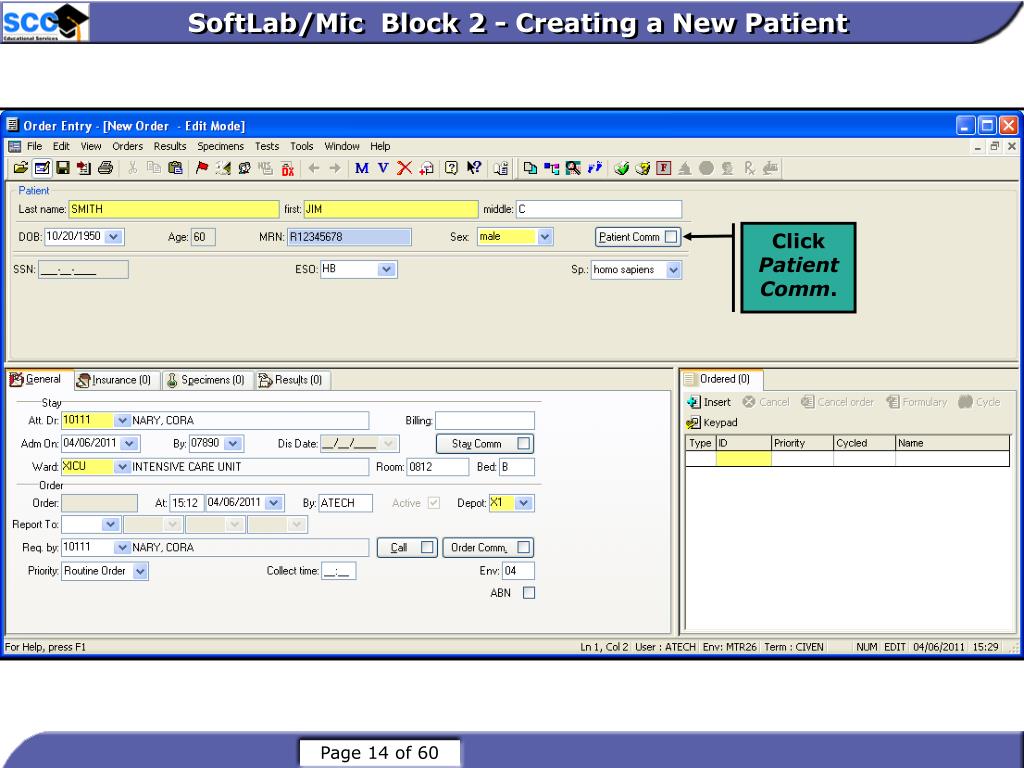Tick the Stay Comm checkbox
Image resolution: width=1024 pixels, height=768 pixels.
click(x=523, y=443)
